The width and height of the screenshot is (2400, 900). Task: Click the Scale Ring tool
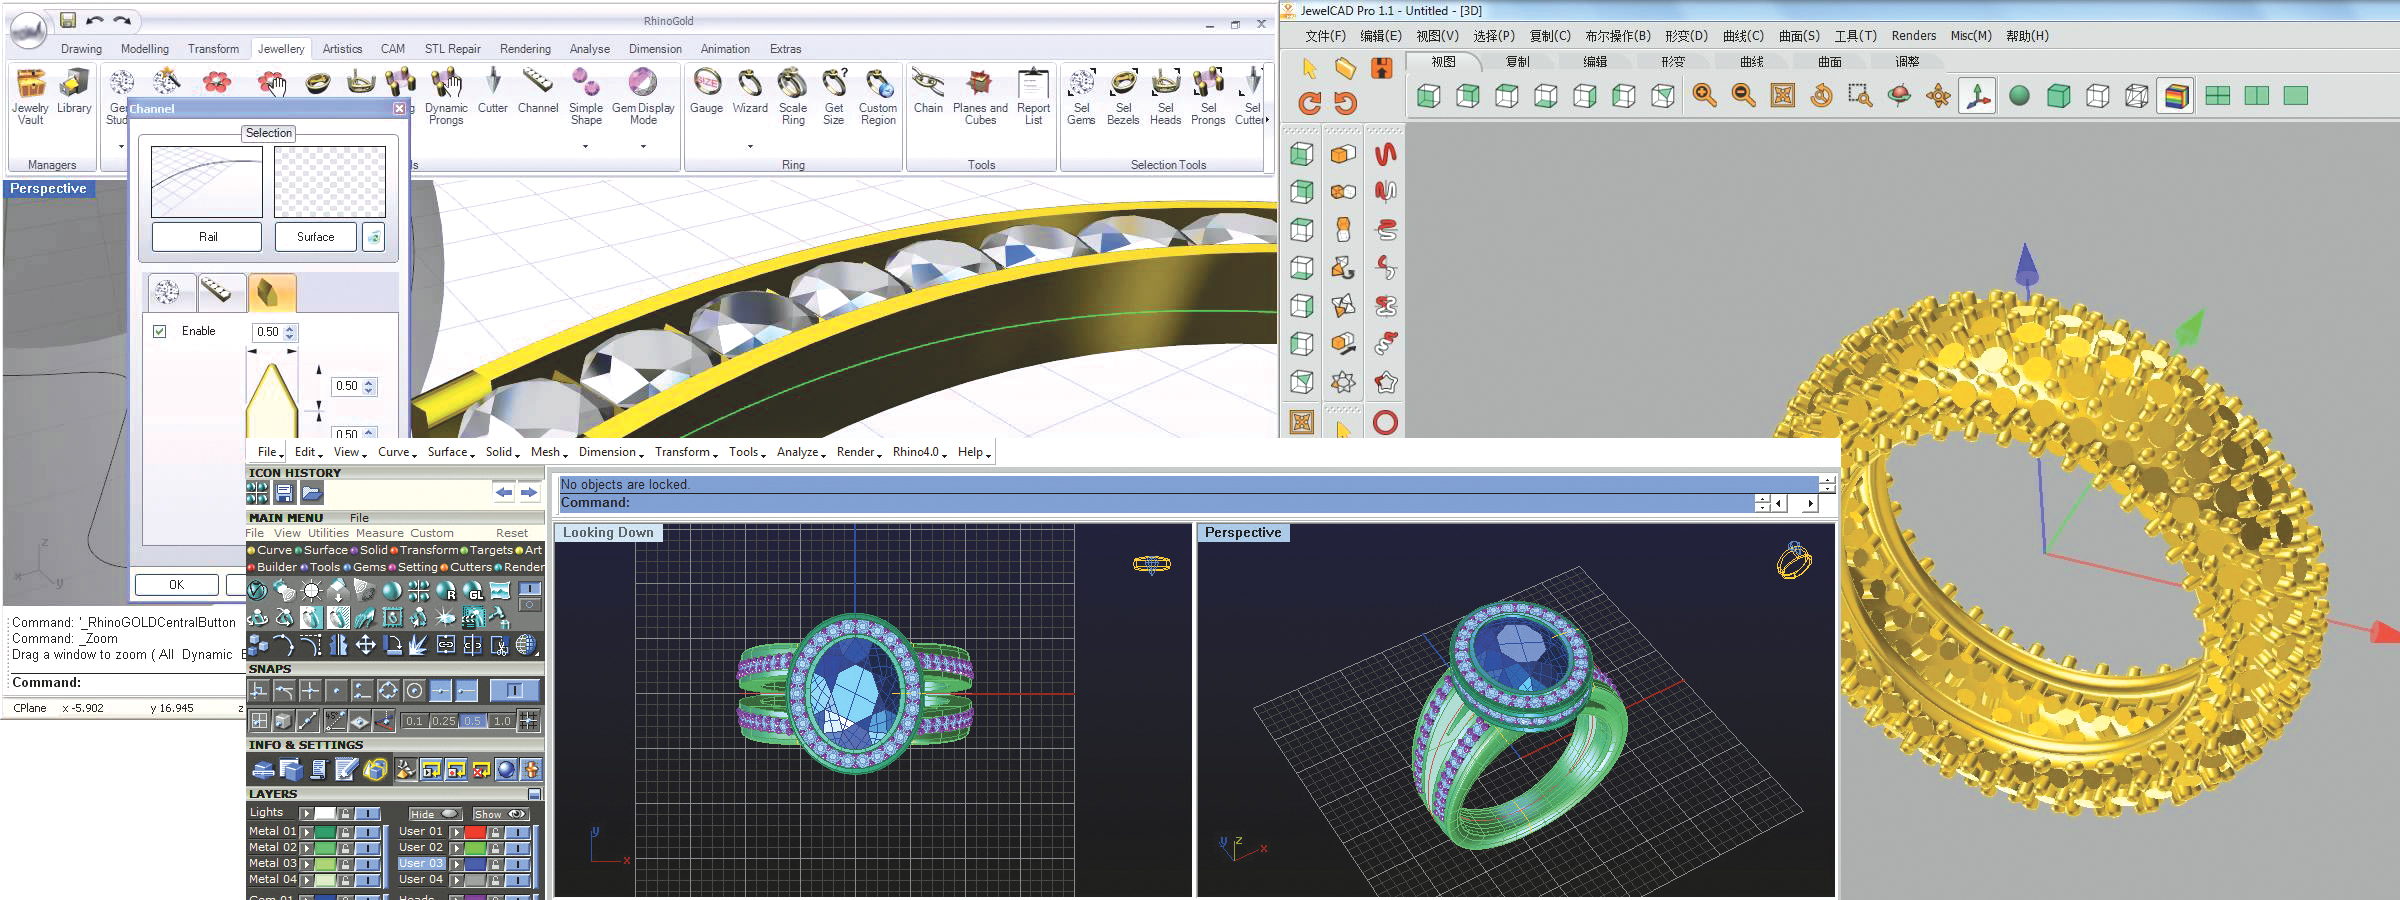click(x=793, y=97)
